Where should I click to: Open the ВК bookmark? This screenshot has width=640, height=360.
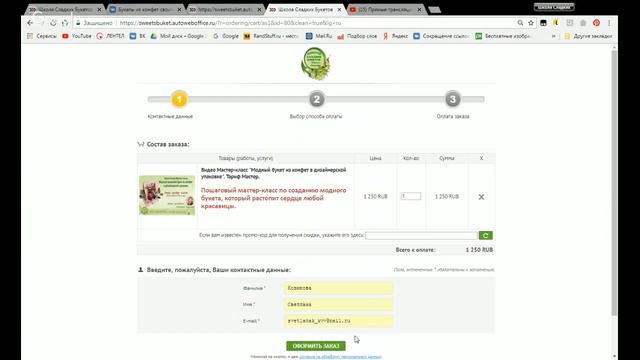pyautogui.click(x=138, y=36)
